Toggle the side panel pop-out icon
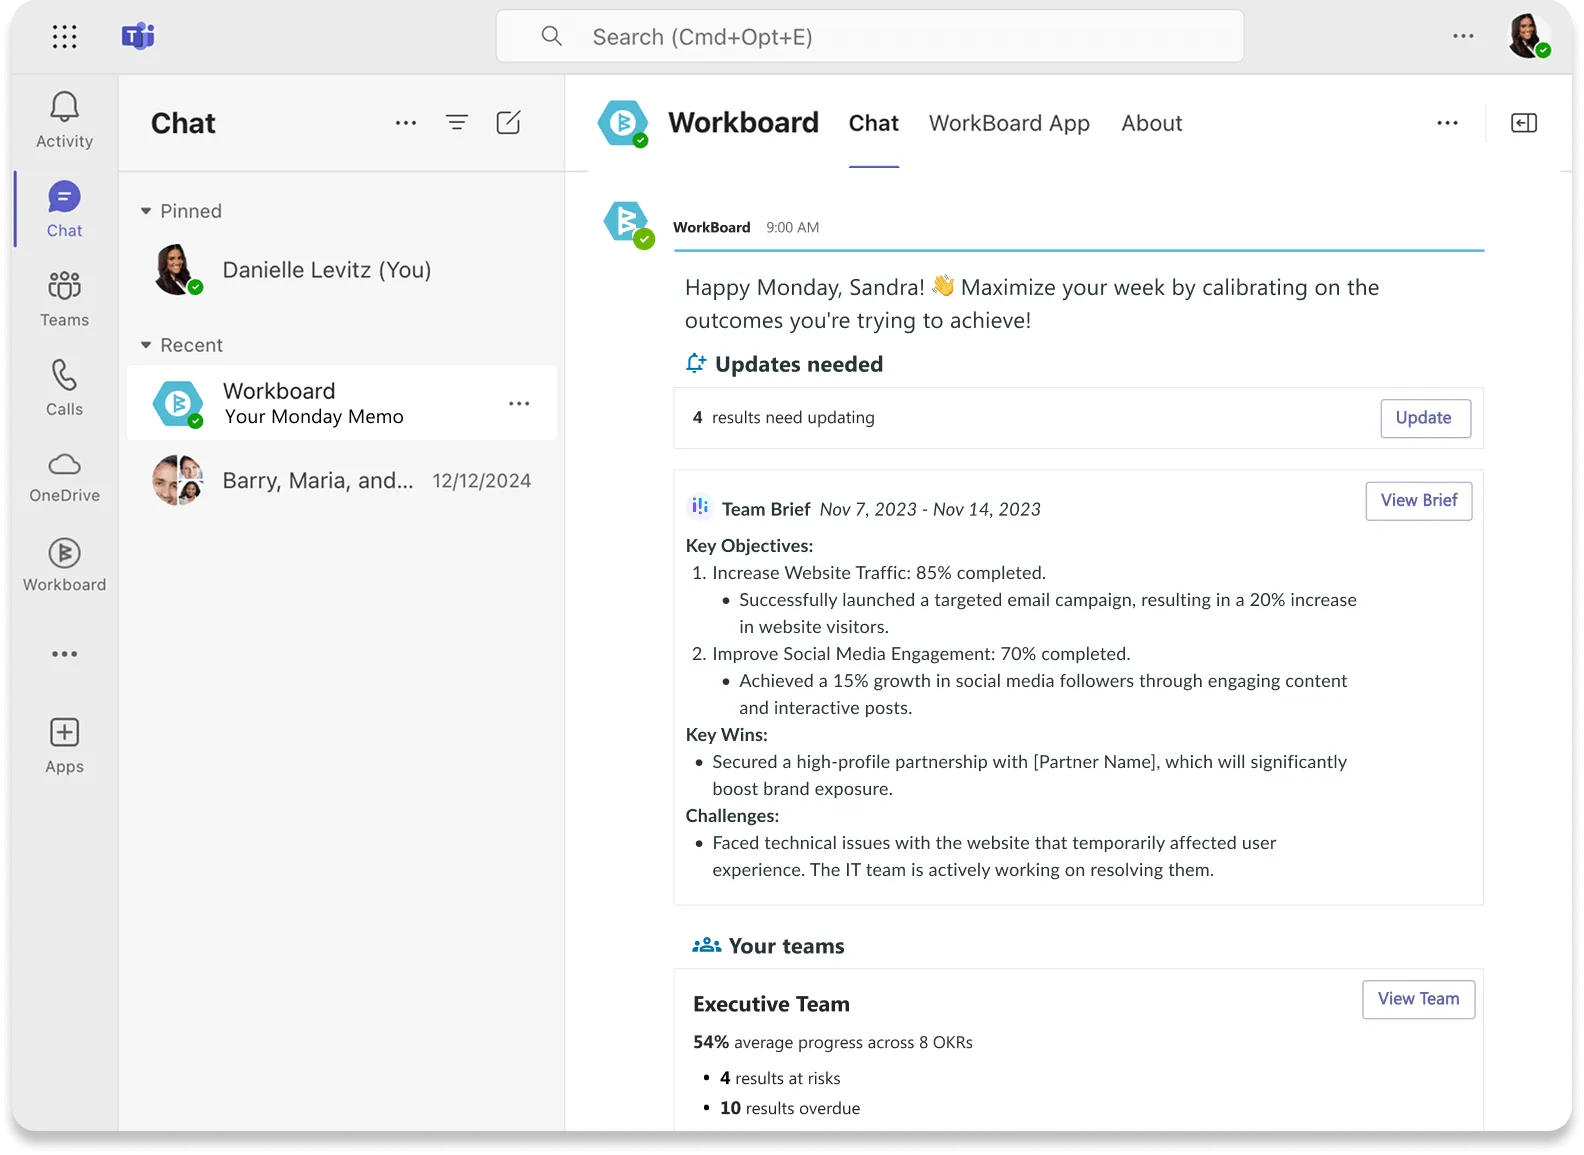Screen dimensions: 1584x1155 [x=1524, y=123]
